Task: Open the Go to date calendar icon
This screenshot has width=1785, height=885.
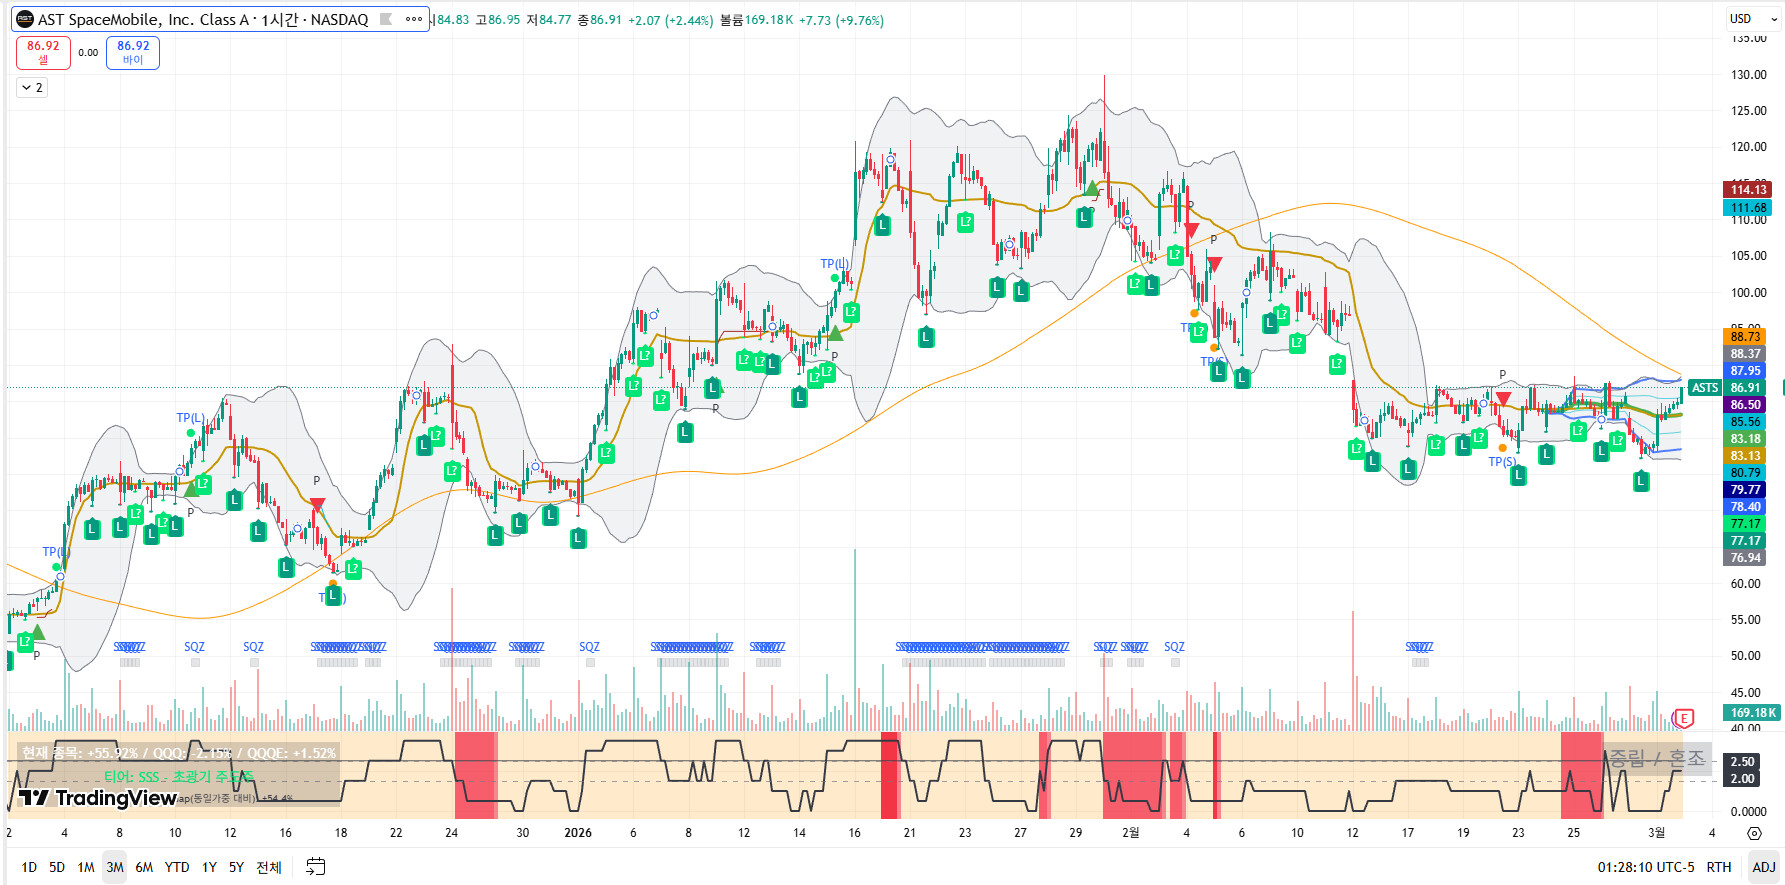Action: pos(315,867)
